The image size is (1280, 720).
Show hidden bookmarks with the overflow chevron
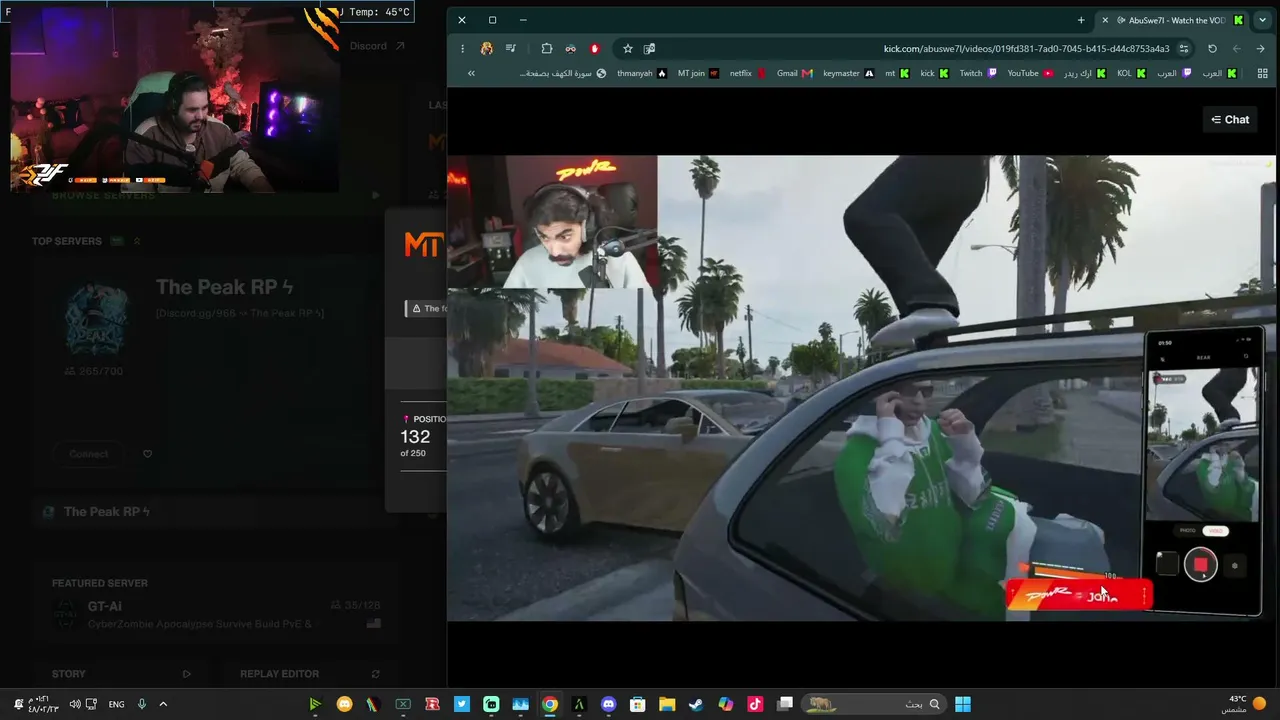pyautogui.click(x=471, y=73)
